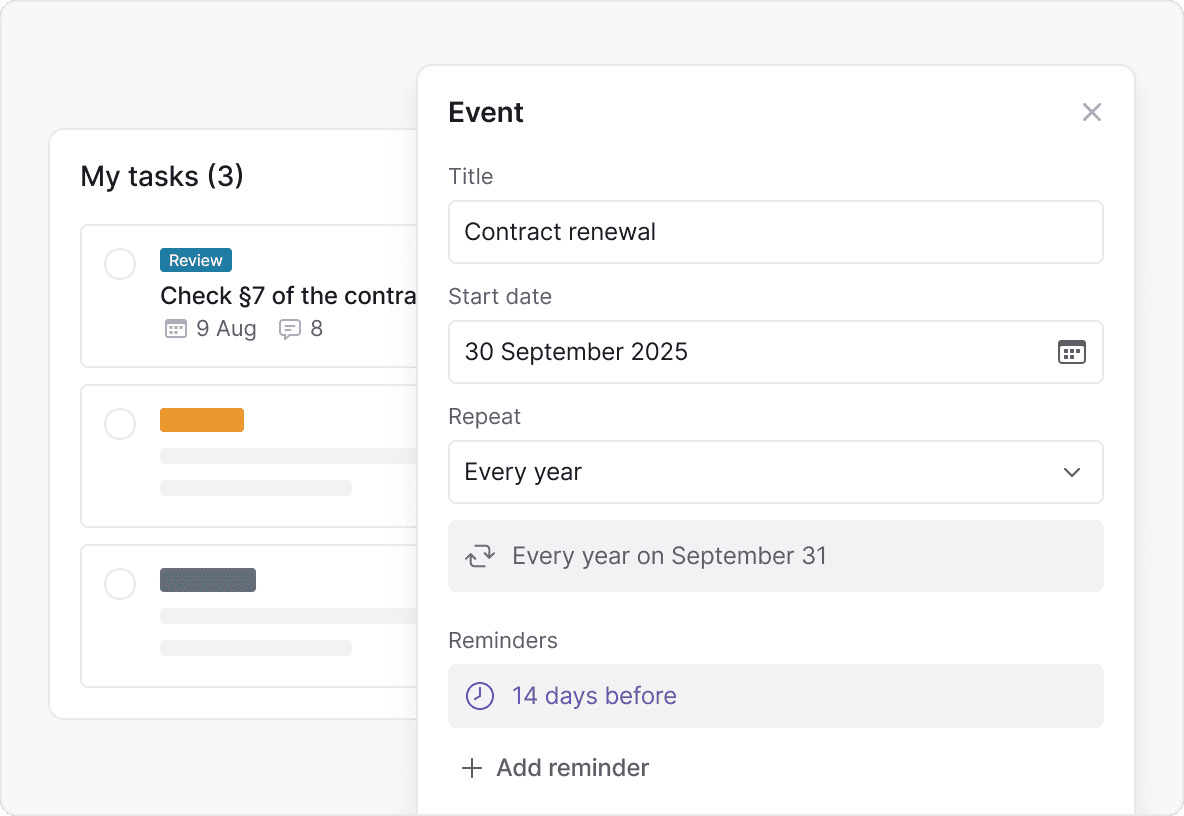Toggle the circle on the orange-tagged task
The image size is (1184, 816).
pos(120,423)
